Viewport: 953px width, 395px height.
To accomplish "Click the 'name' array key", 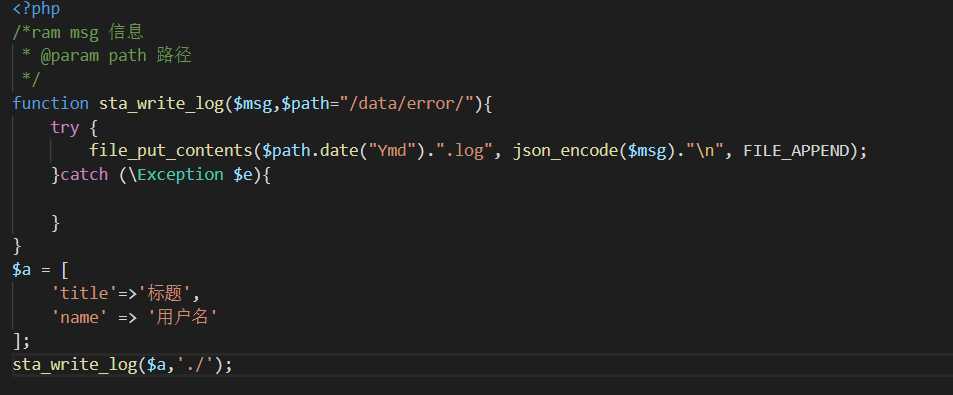I will point(80,317).
